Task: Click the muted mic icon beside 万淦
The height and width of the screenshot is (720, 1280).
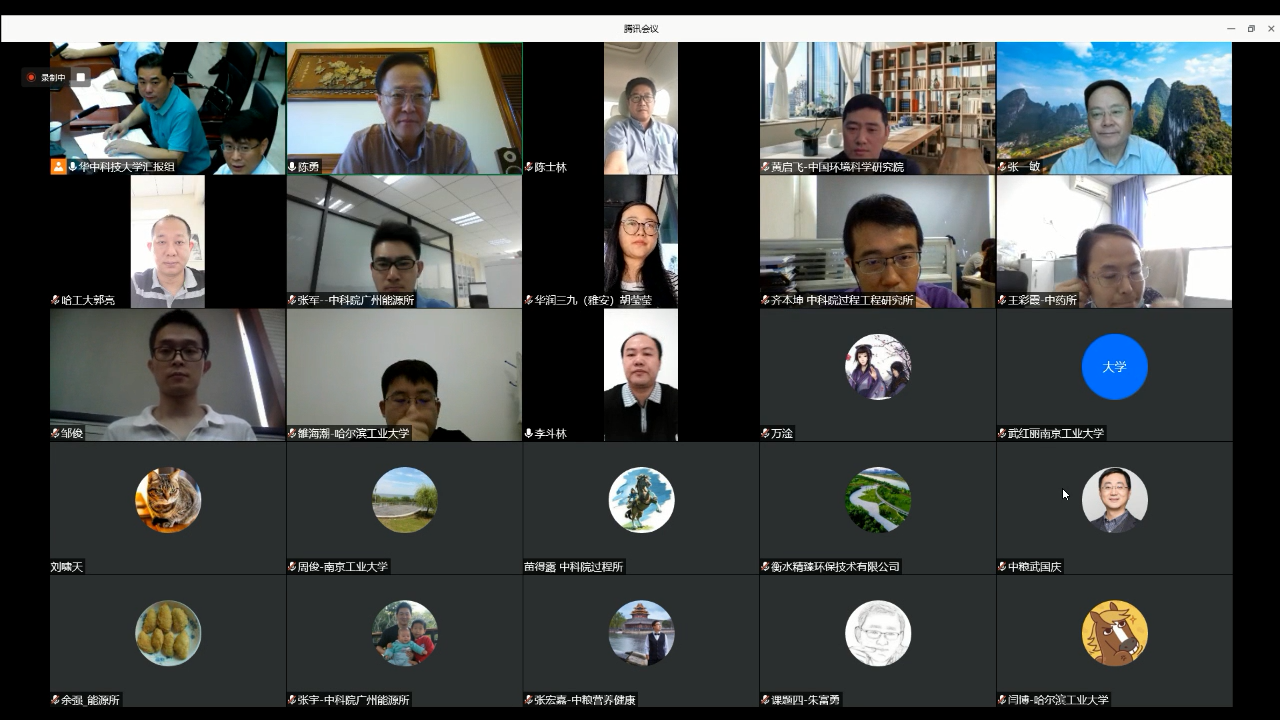Action: pos(765,433)
